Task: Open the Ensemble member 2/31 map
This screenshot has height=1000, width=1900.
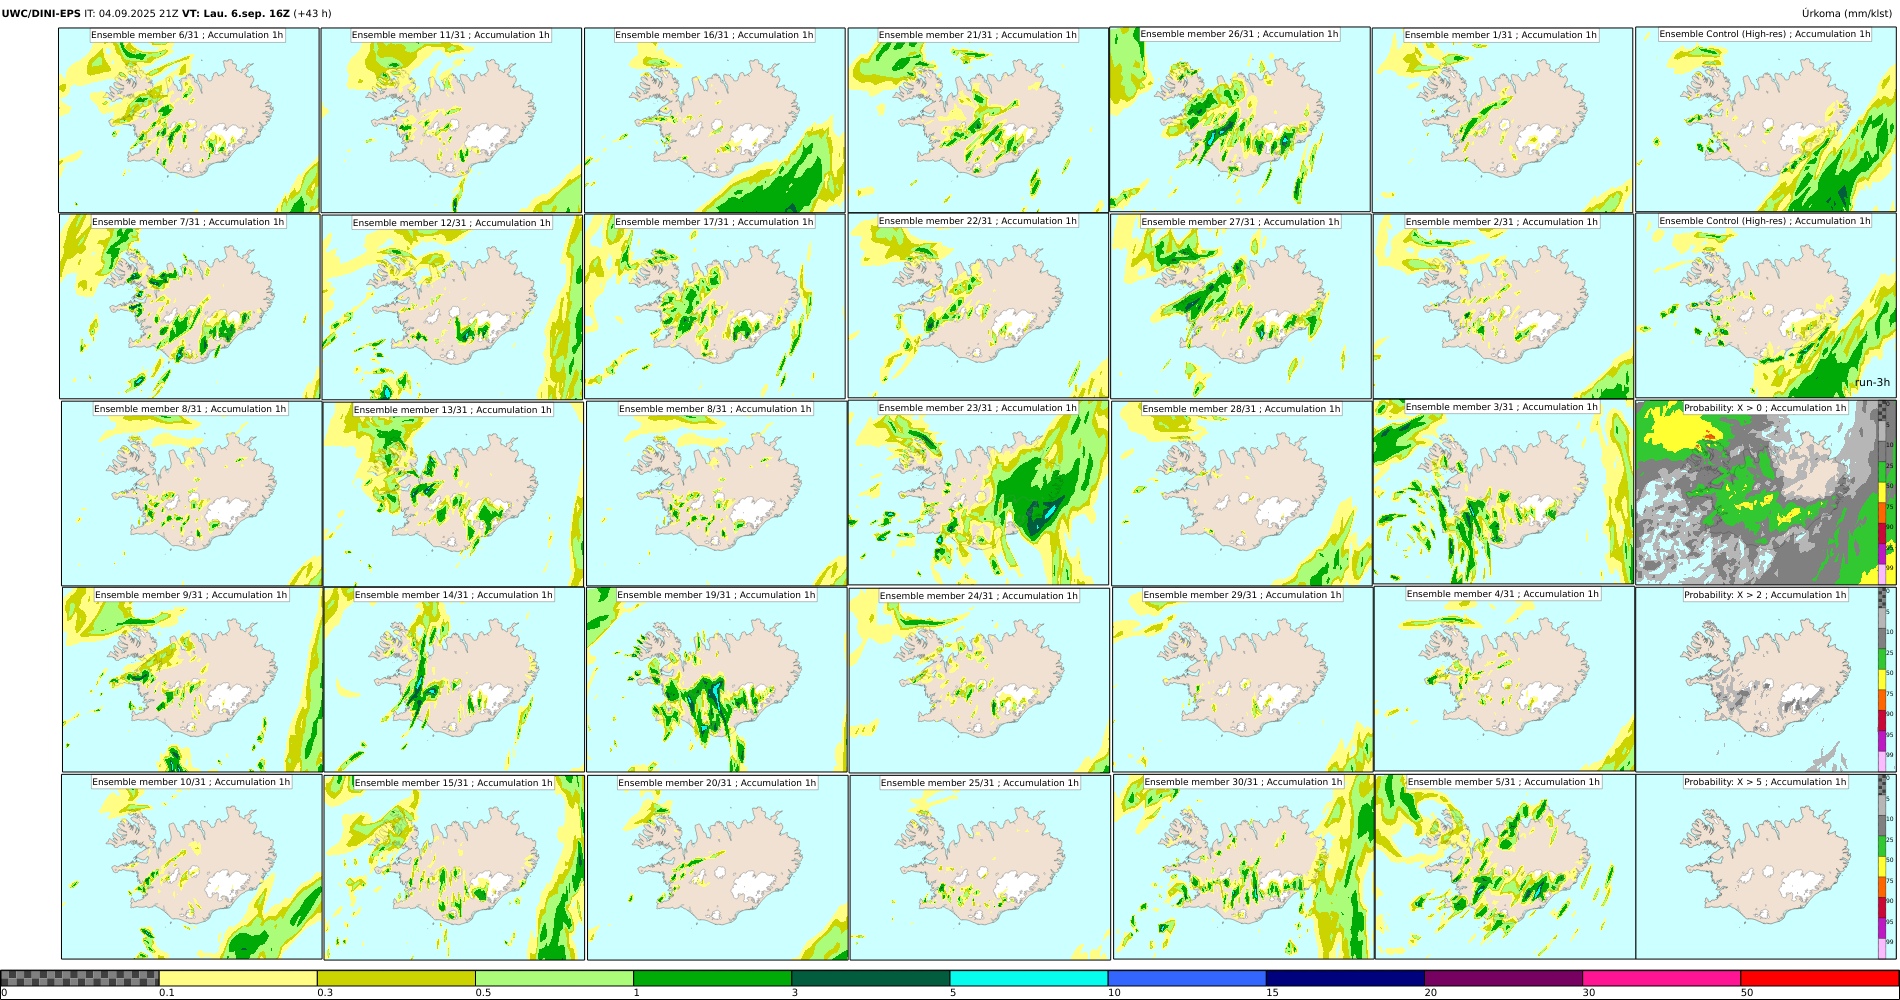Action: 1503,307
